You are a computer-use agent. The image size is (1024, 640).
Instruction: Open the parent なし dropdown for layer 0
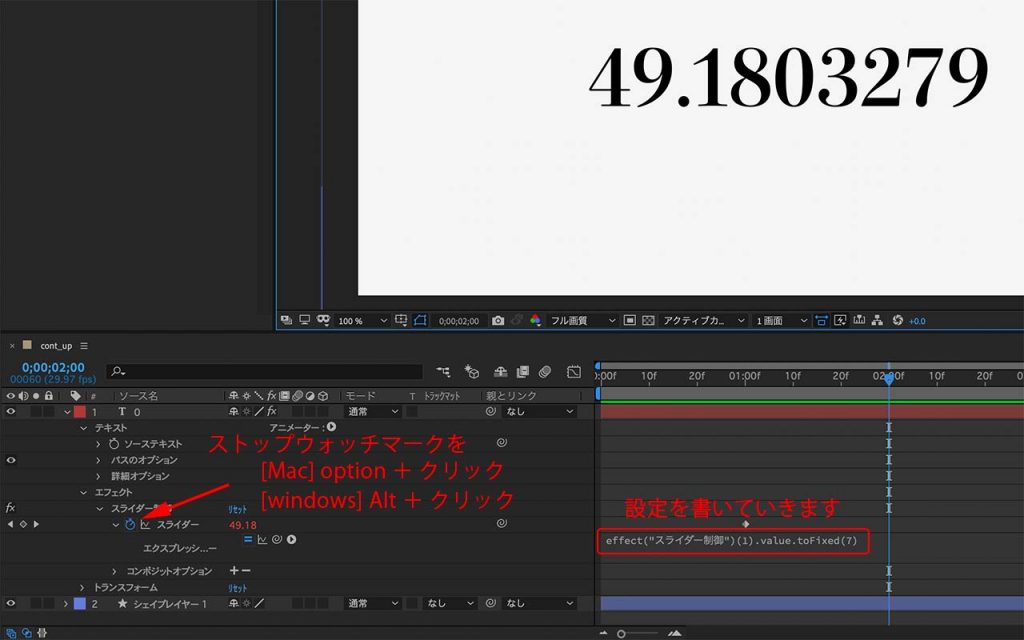(539, 411)
